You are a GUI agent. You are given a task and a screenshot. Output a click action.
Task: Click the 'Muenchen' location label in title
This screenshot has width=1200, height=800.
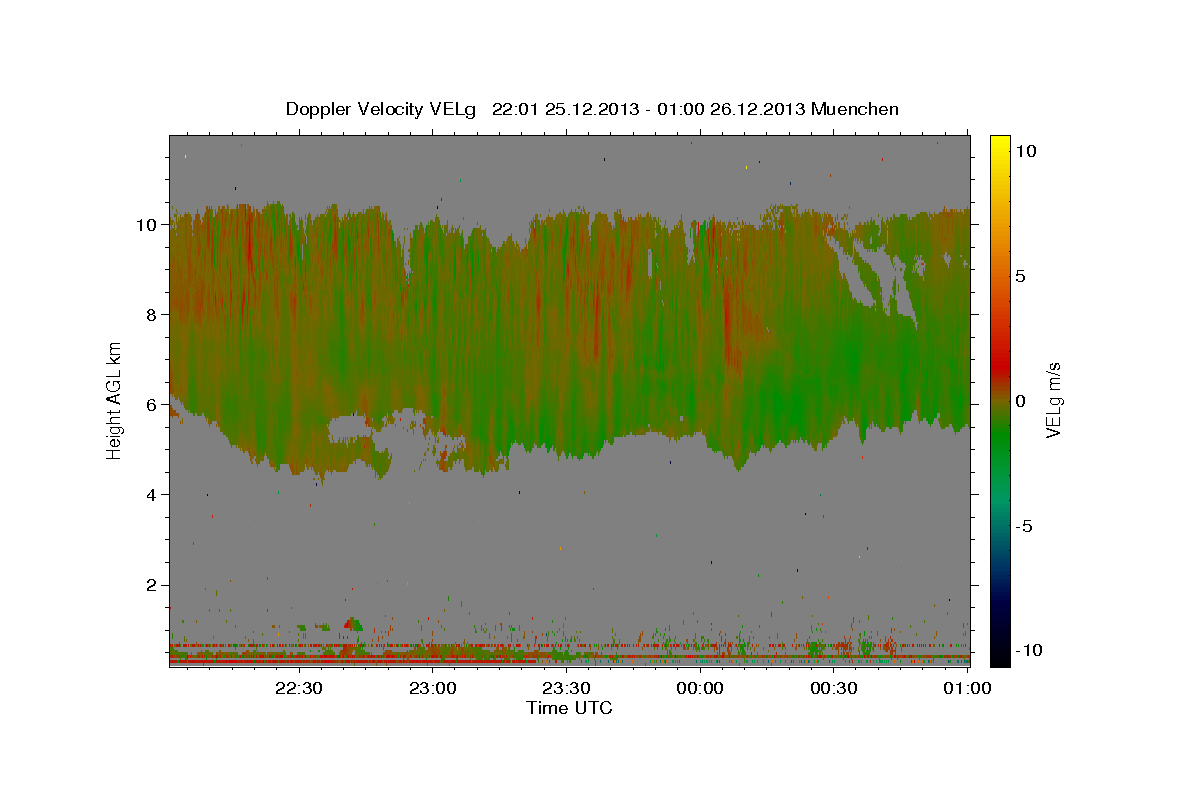coord(856,109)
